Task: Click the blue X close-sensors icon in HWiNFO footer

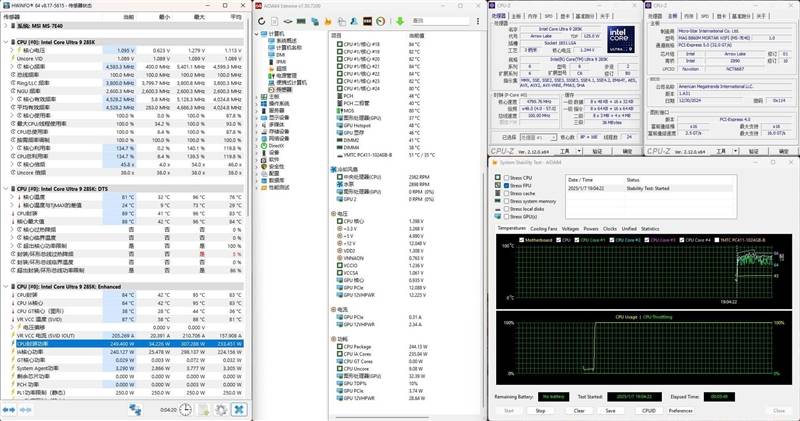Action: tap(239, 409)
